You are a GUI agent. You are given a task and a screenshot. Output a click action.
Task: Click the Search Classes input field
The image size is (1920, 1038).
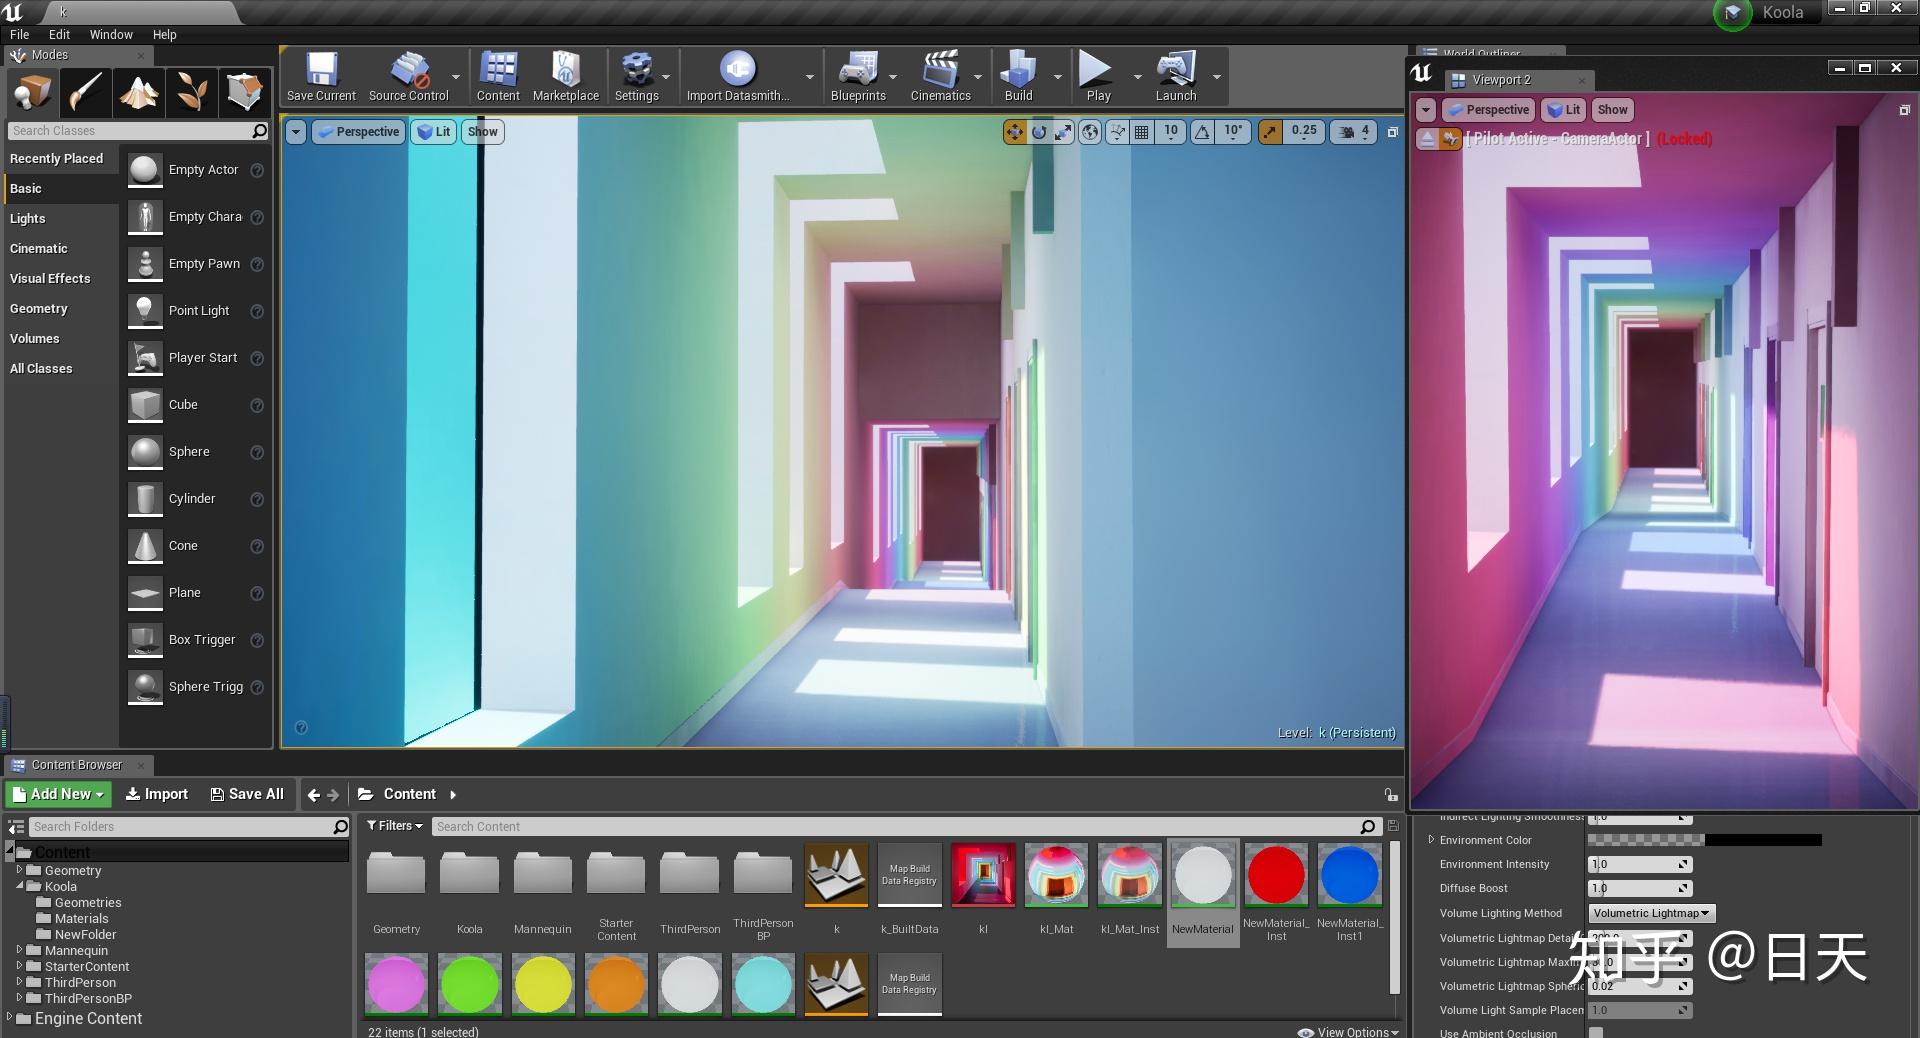pyautogui.click(x=138, y=131)
